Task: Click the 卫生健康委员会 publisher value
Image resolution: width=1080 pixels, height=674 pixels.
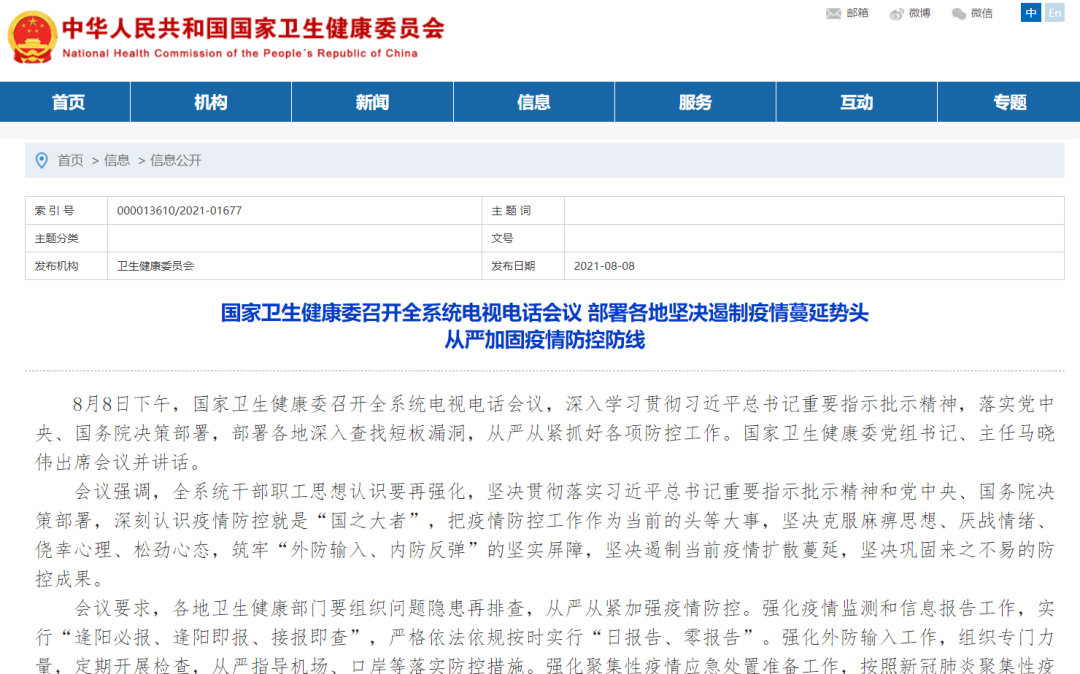Action: point(156,266)
